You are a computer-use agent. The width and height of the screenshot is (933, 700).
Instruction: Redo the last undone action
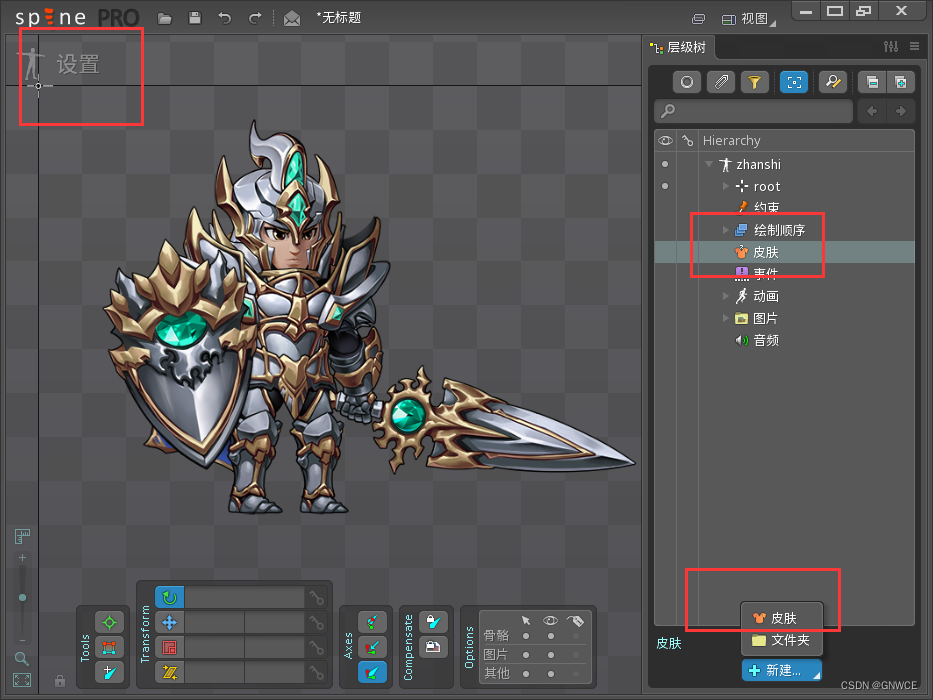[255, 18]
